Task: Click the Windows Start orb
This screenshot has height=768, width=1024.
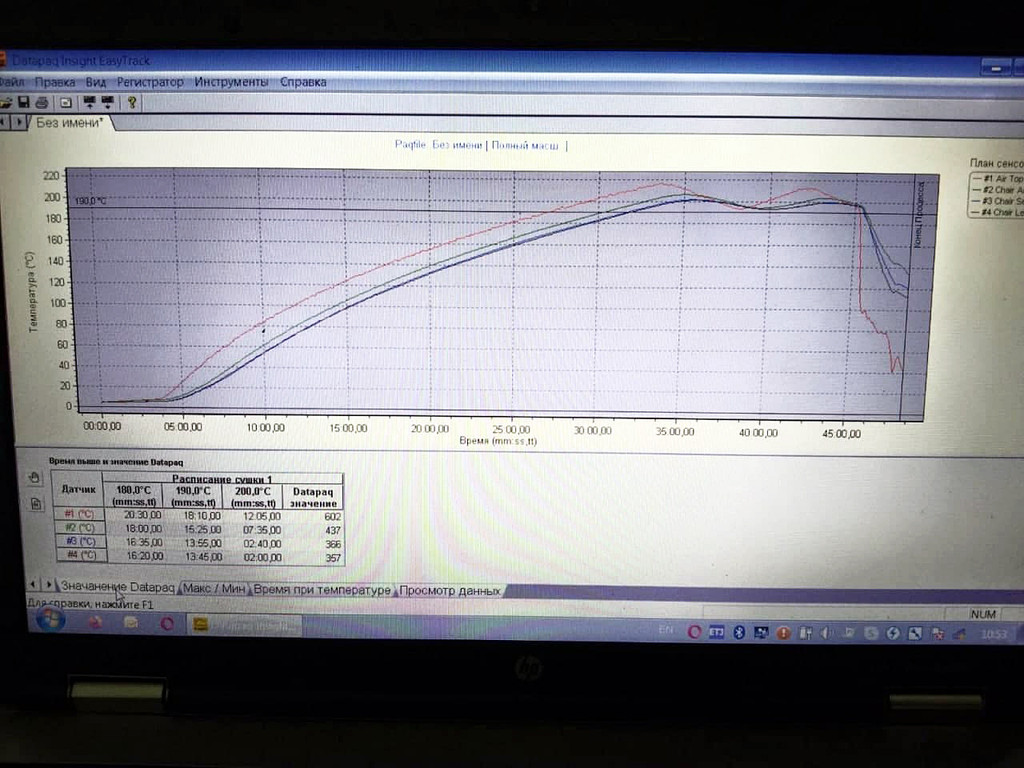Action: pos(49,621)
